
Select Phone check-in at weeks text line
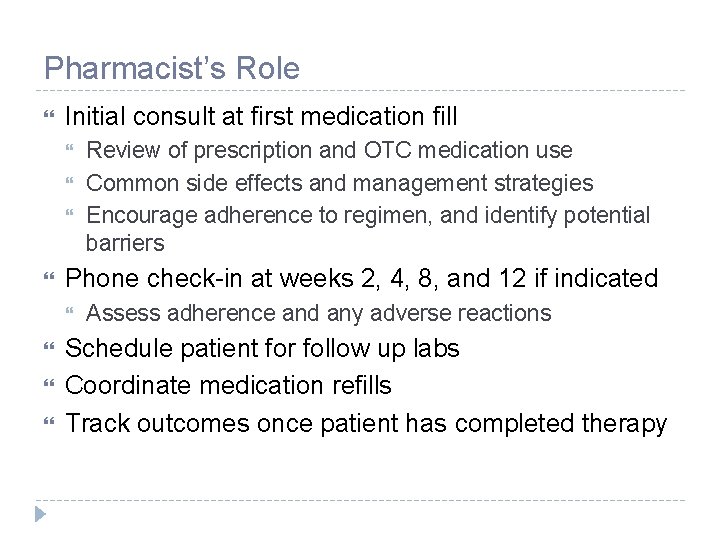[x=361, y=278]
